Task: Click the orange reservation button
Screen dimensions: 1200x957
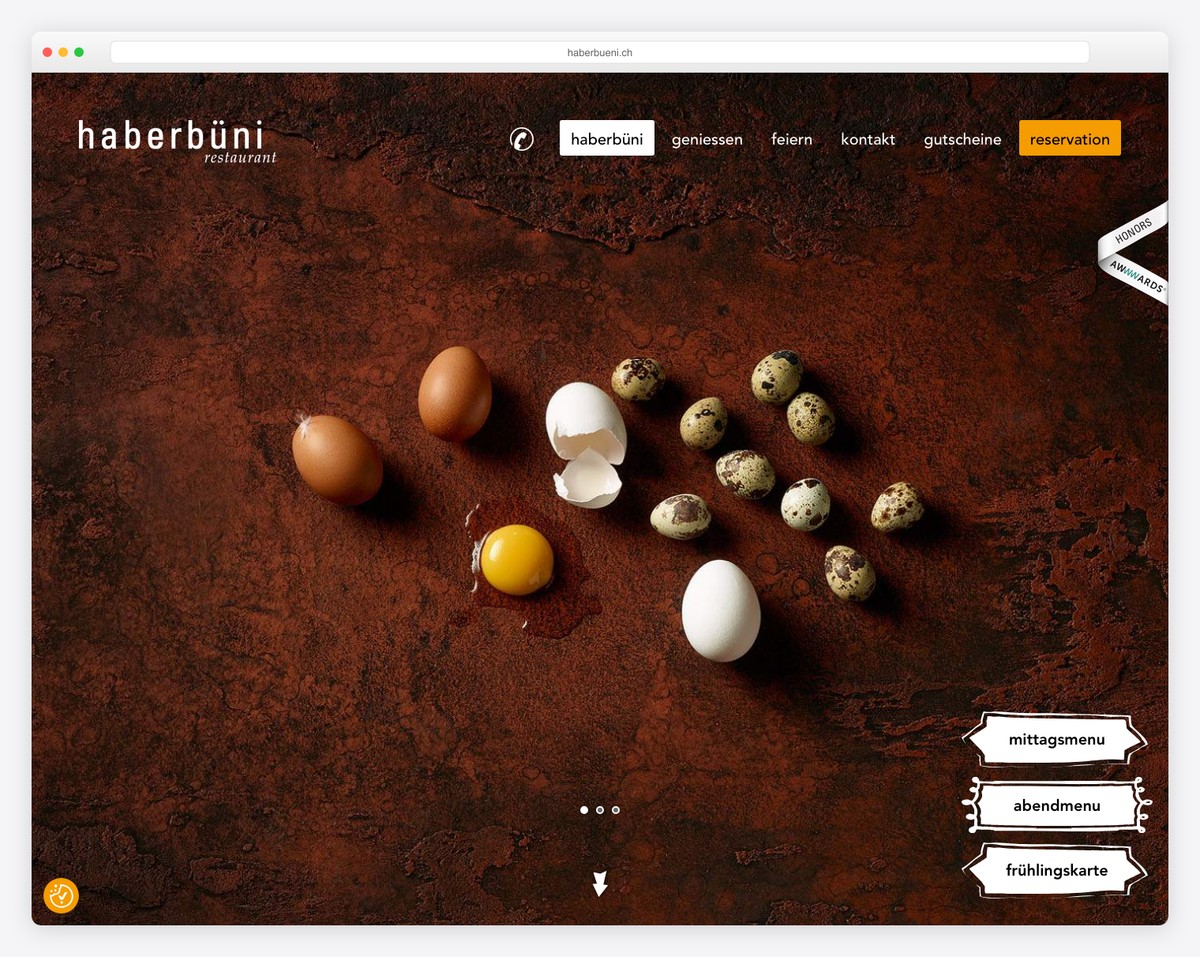Action: [x=1070, y=138]
